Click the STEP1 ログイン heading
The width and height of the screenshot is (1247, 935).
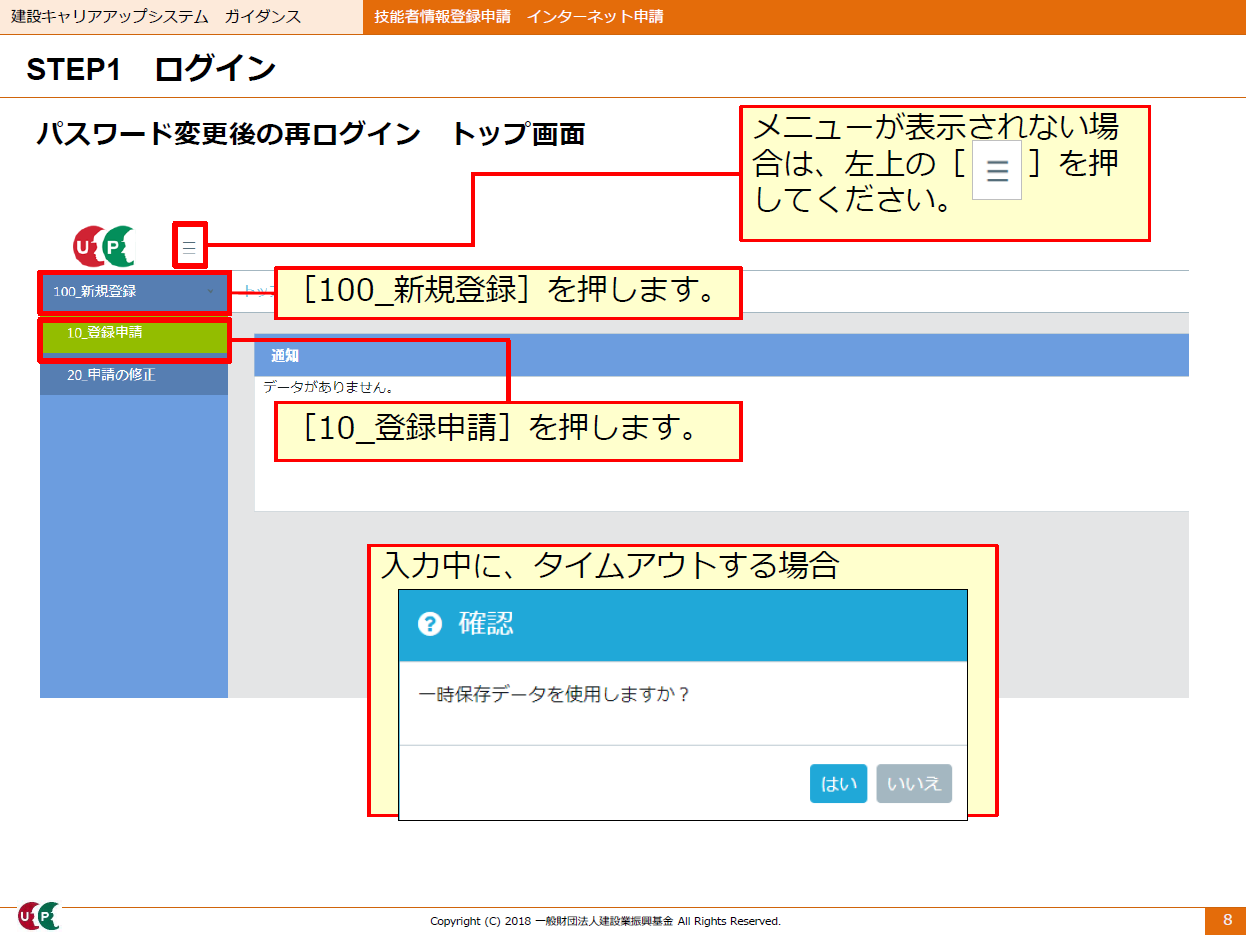tap(151, 69)
